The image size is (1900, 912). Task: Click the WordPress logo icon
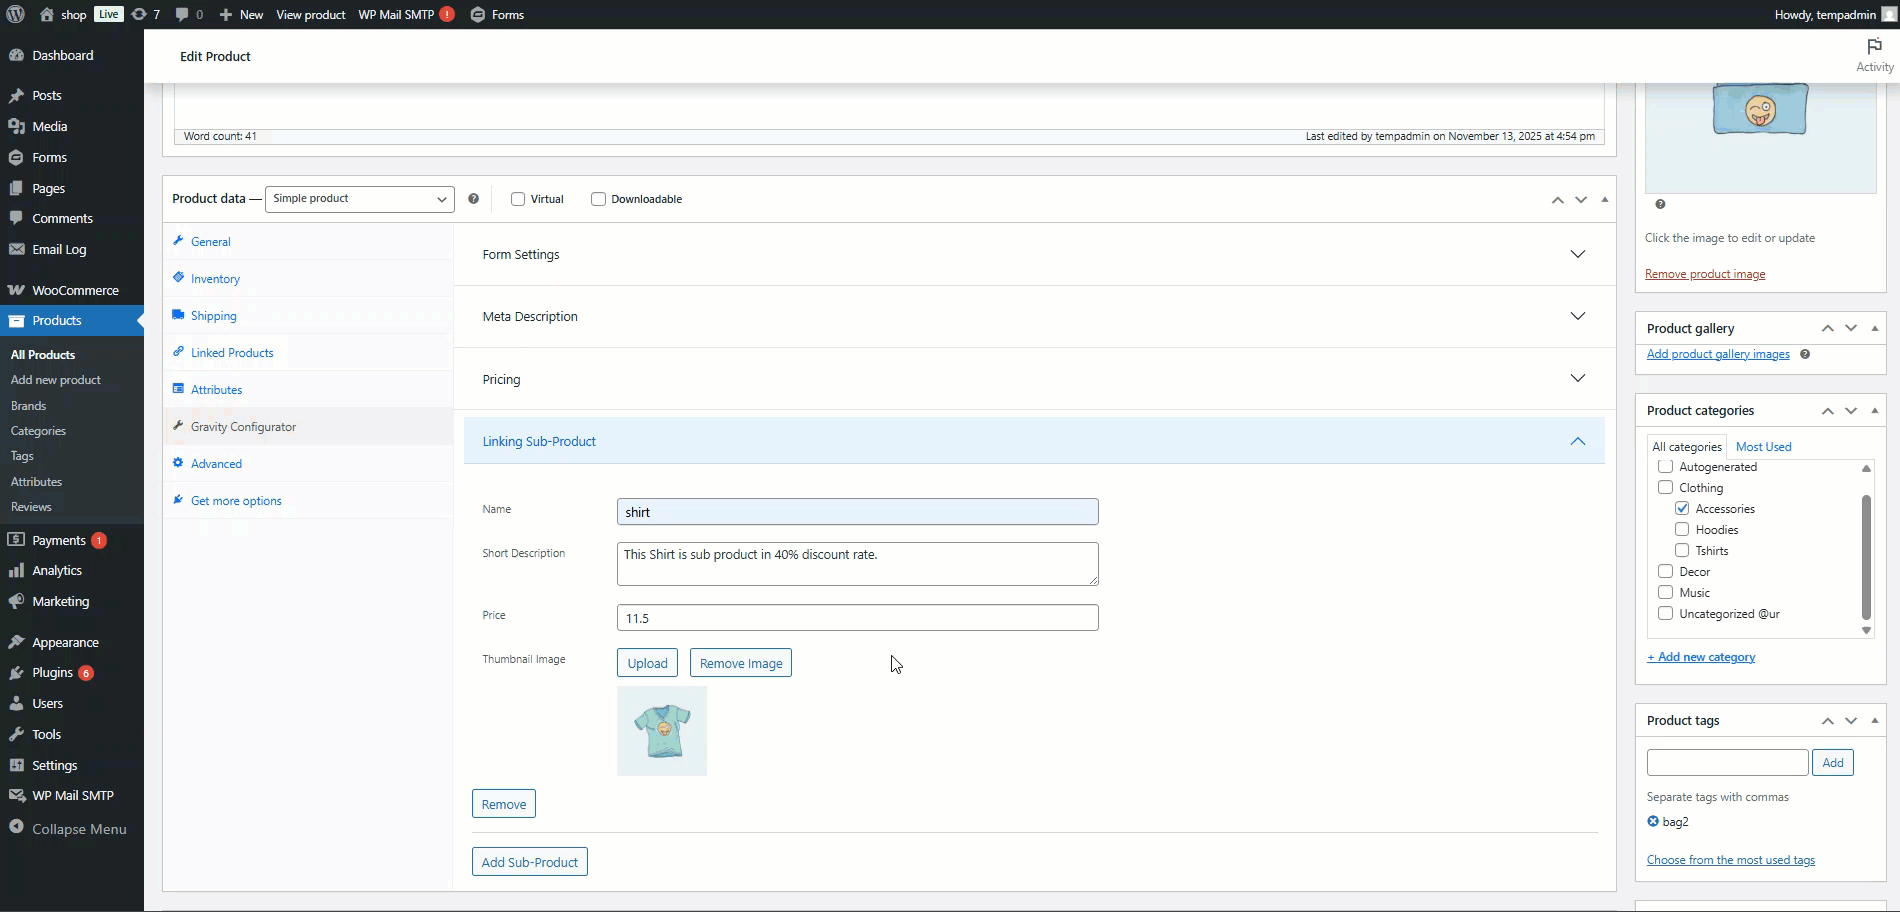(x=15, y=14)
